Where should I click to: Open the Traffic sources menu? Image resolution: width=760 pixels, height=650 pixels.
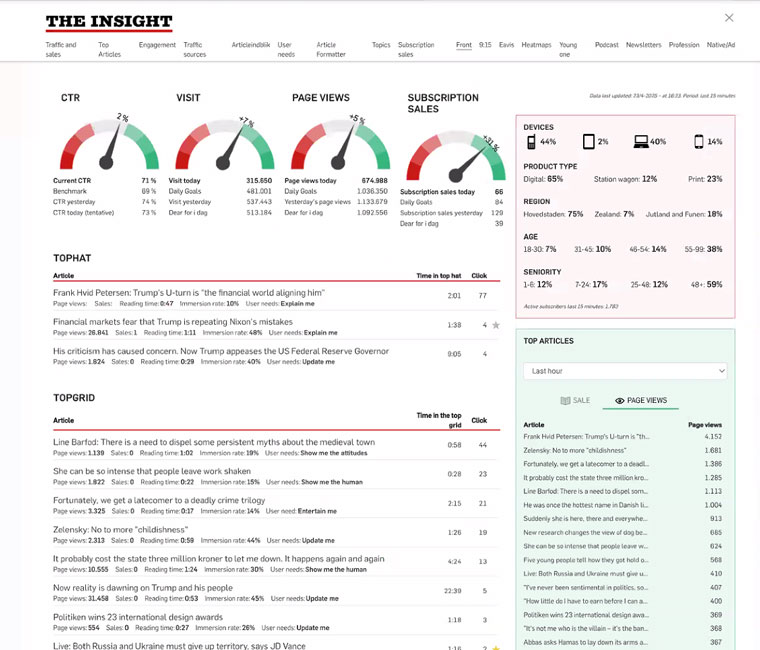click(195, 49)
